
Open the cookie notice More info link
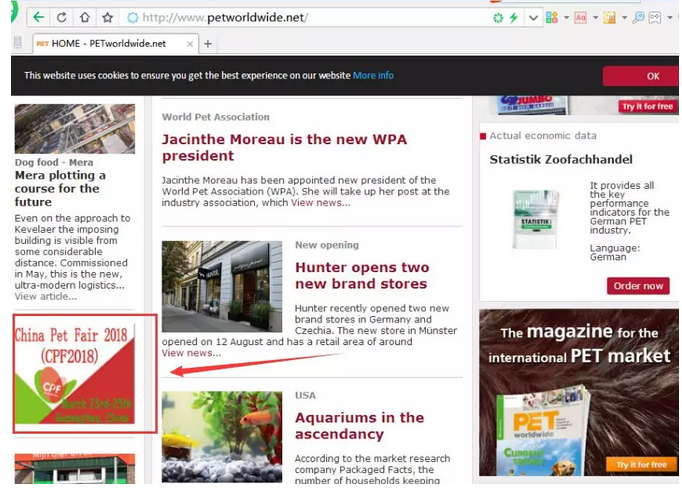click(373, 76)
